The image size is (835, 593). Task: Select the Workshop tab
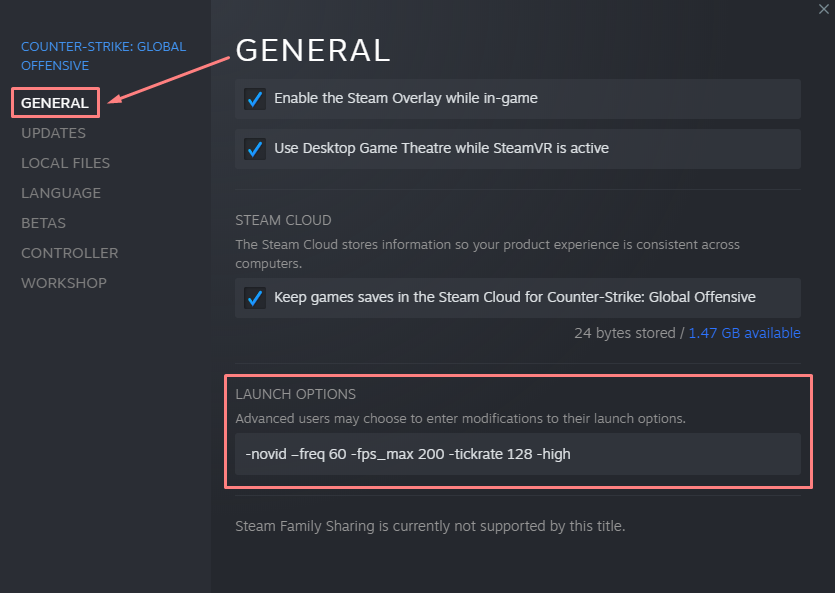[63, 283]
